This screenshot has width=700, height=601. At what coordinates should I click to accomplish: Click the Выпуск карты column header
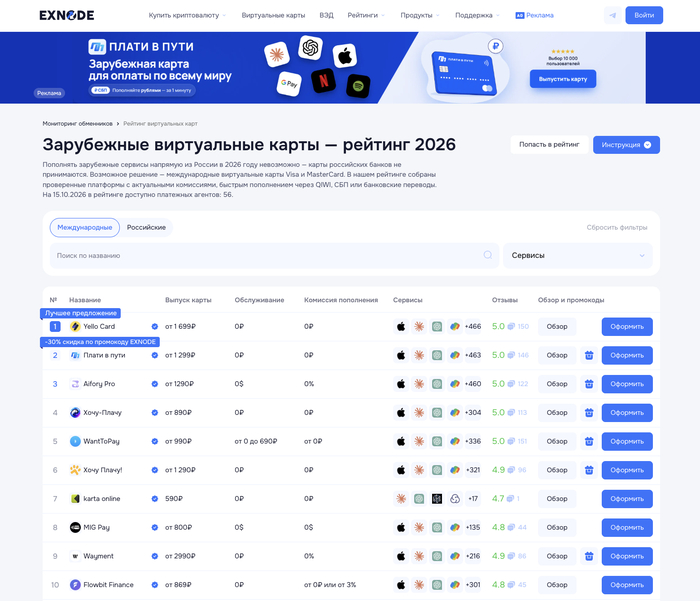click(188, 300)
